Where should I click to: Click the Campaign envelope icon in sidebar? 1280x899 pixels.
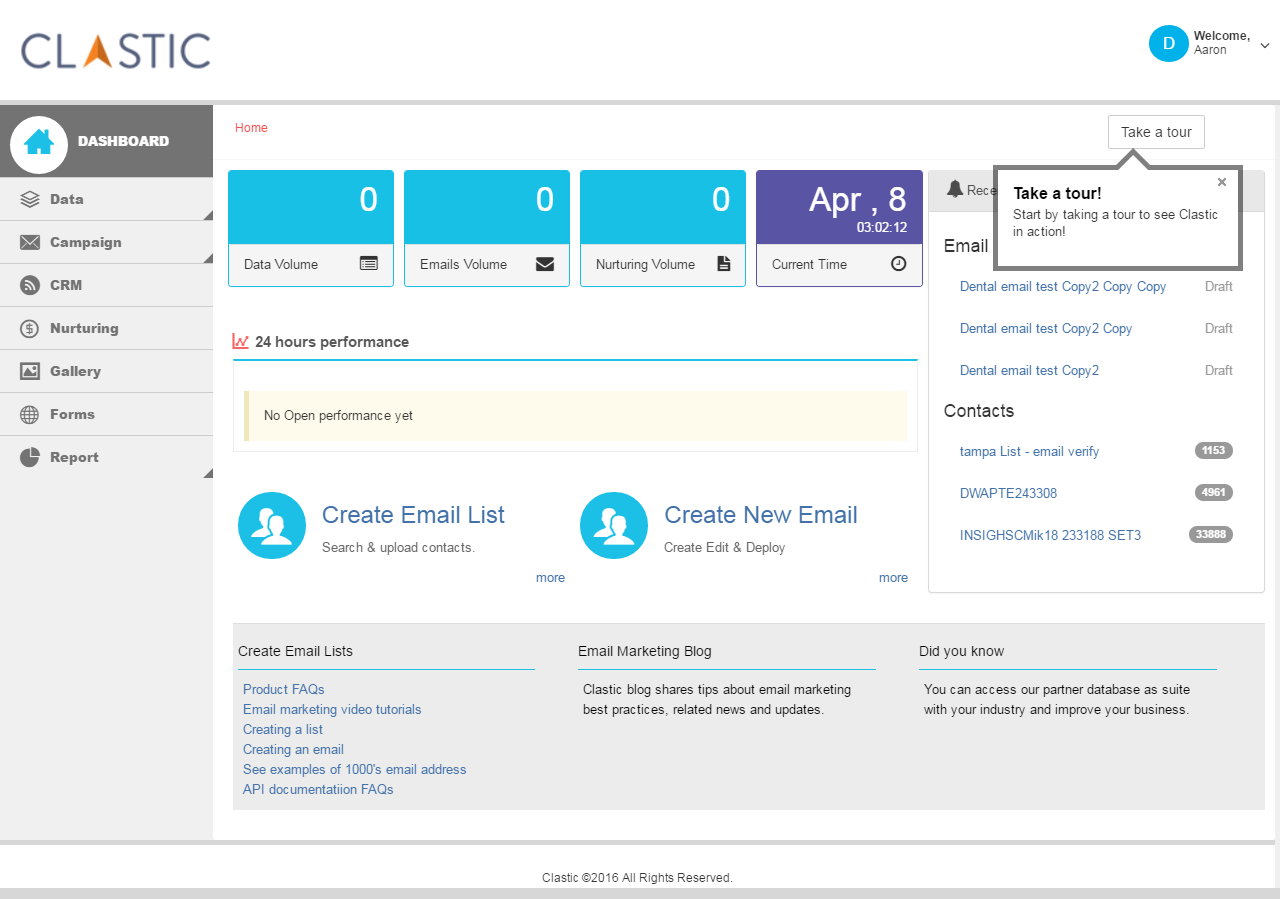(x=30, y=242)
